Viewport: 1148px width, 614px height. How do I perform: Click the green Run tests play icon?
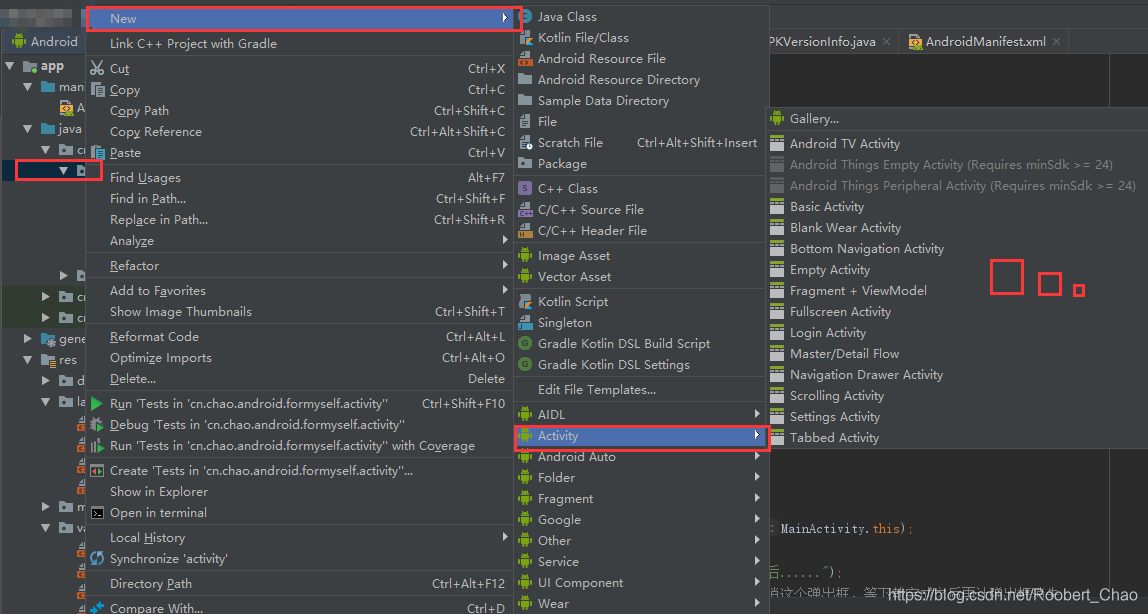click(x=97, y=403)
